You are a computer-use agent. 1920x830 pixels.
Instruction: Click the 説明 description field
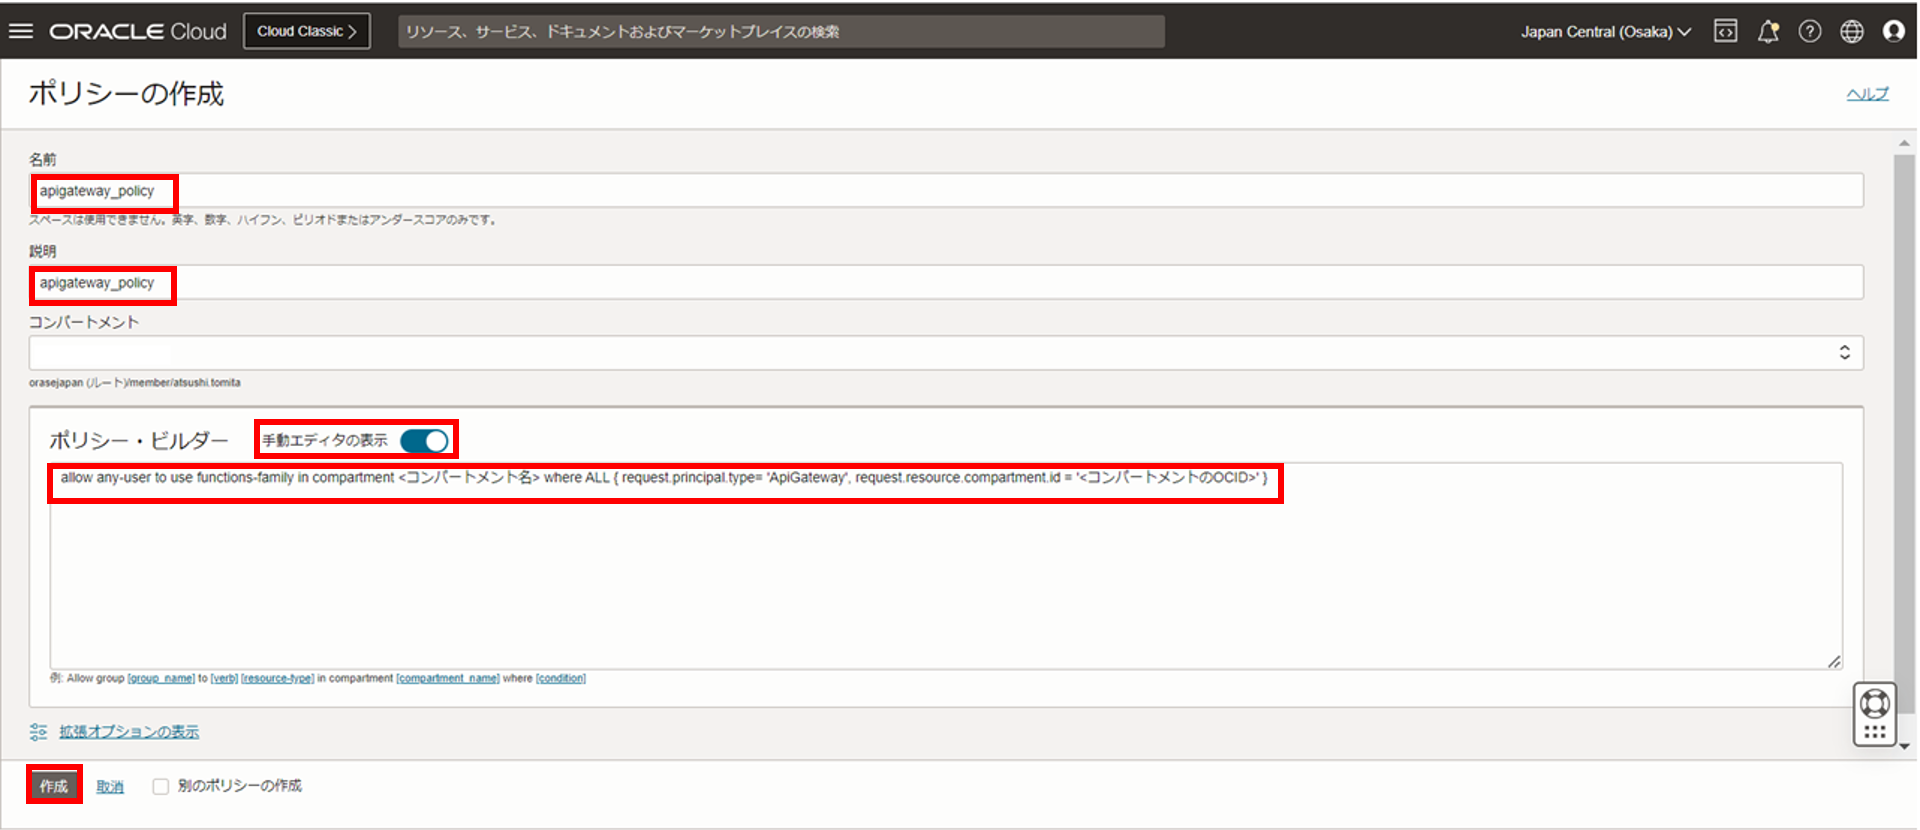pyautogui.click(x=946, y=282)
